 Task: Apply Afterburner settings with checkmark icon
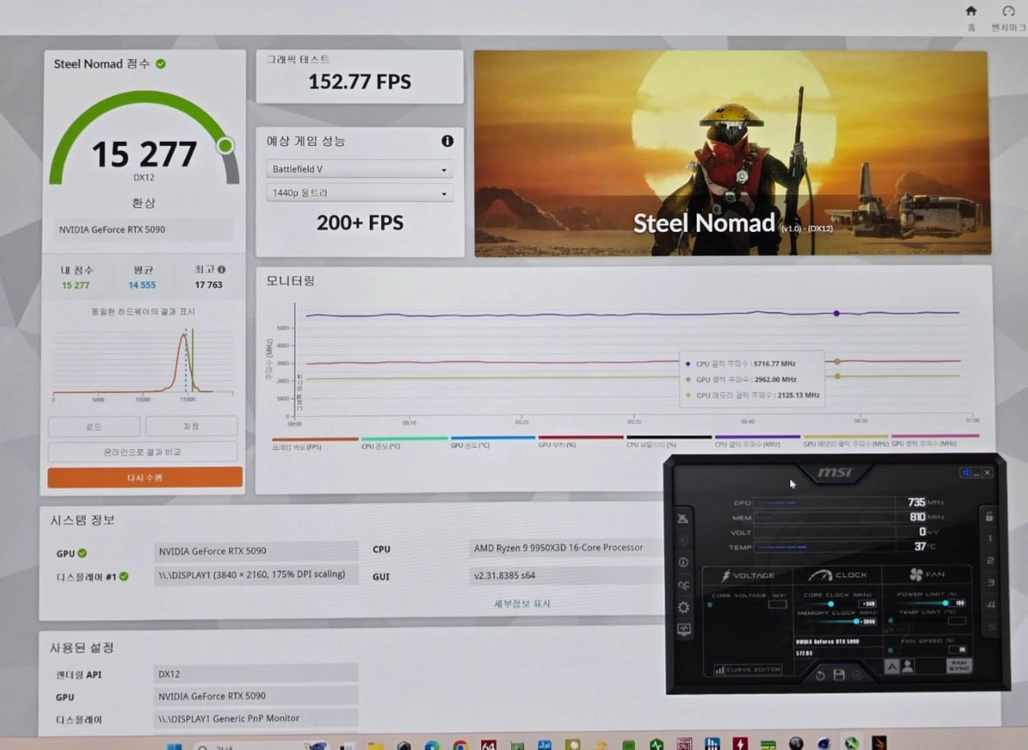857,675
